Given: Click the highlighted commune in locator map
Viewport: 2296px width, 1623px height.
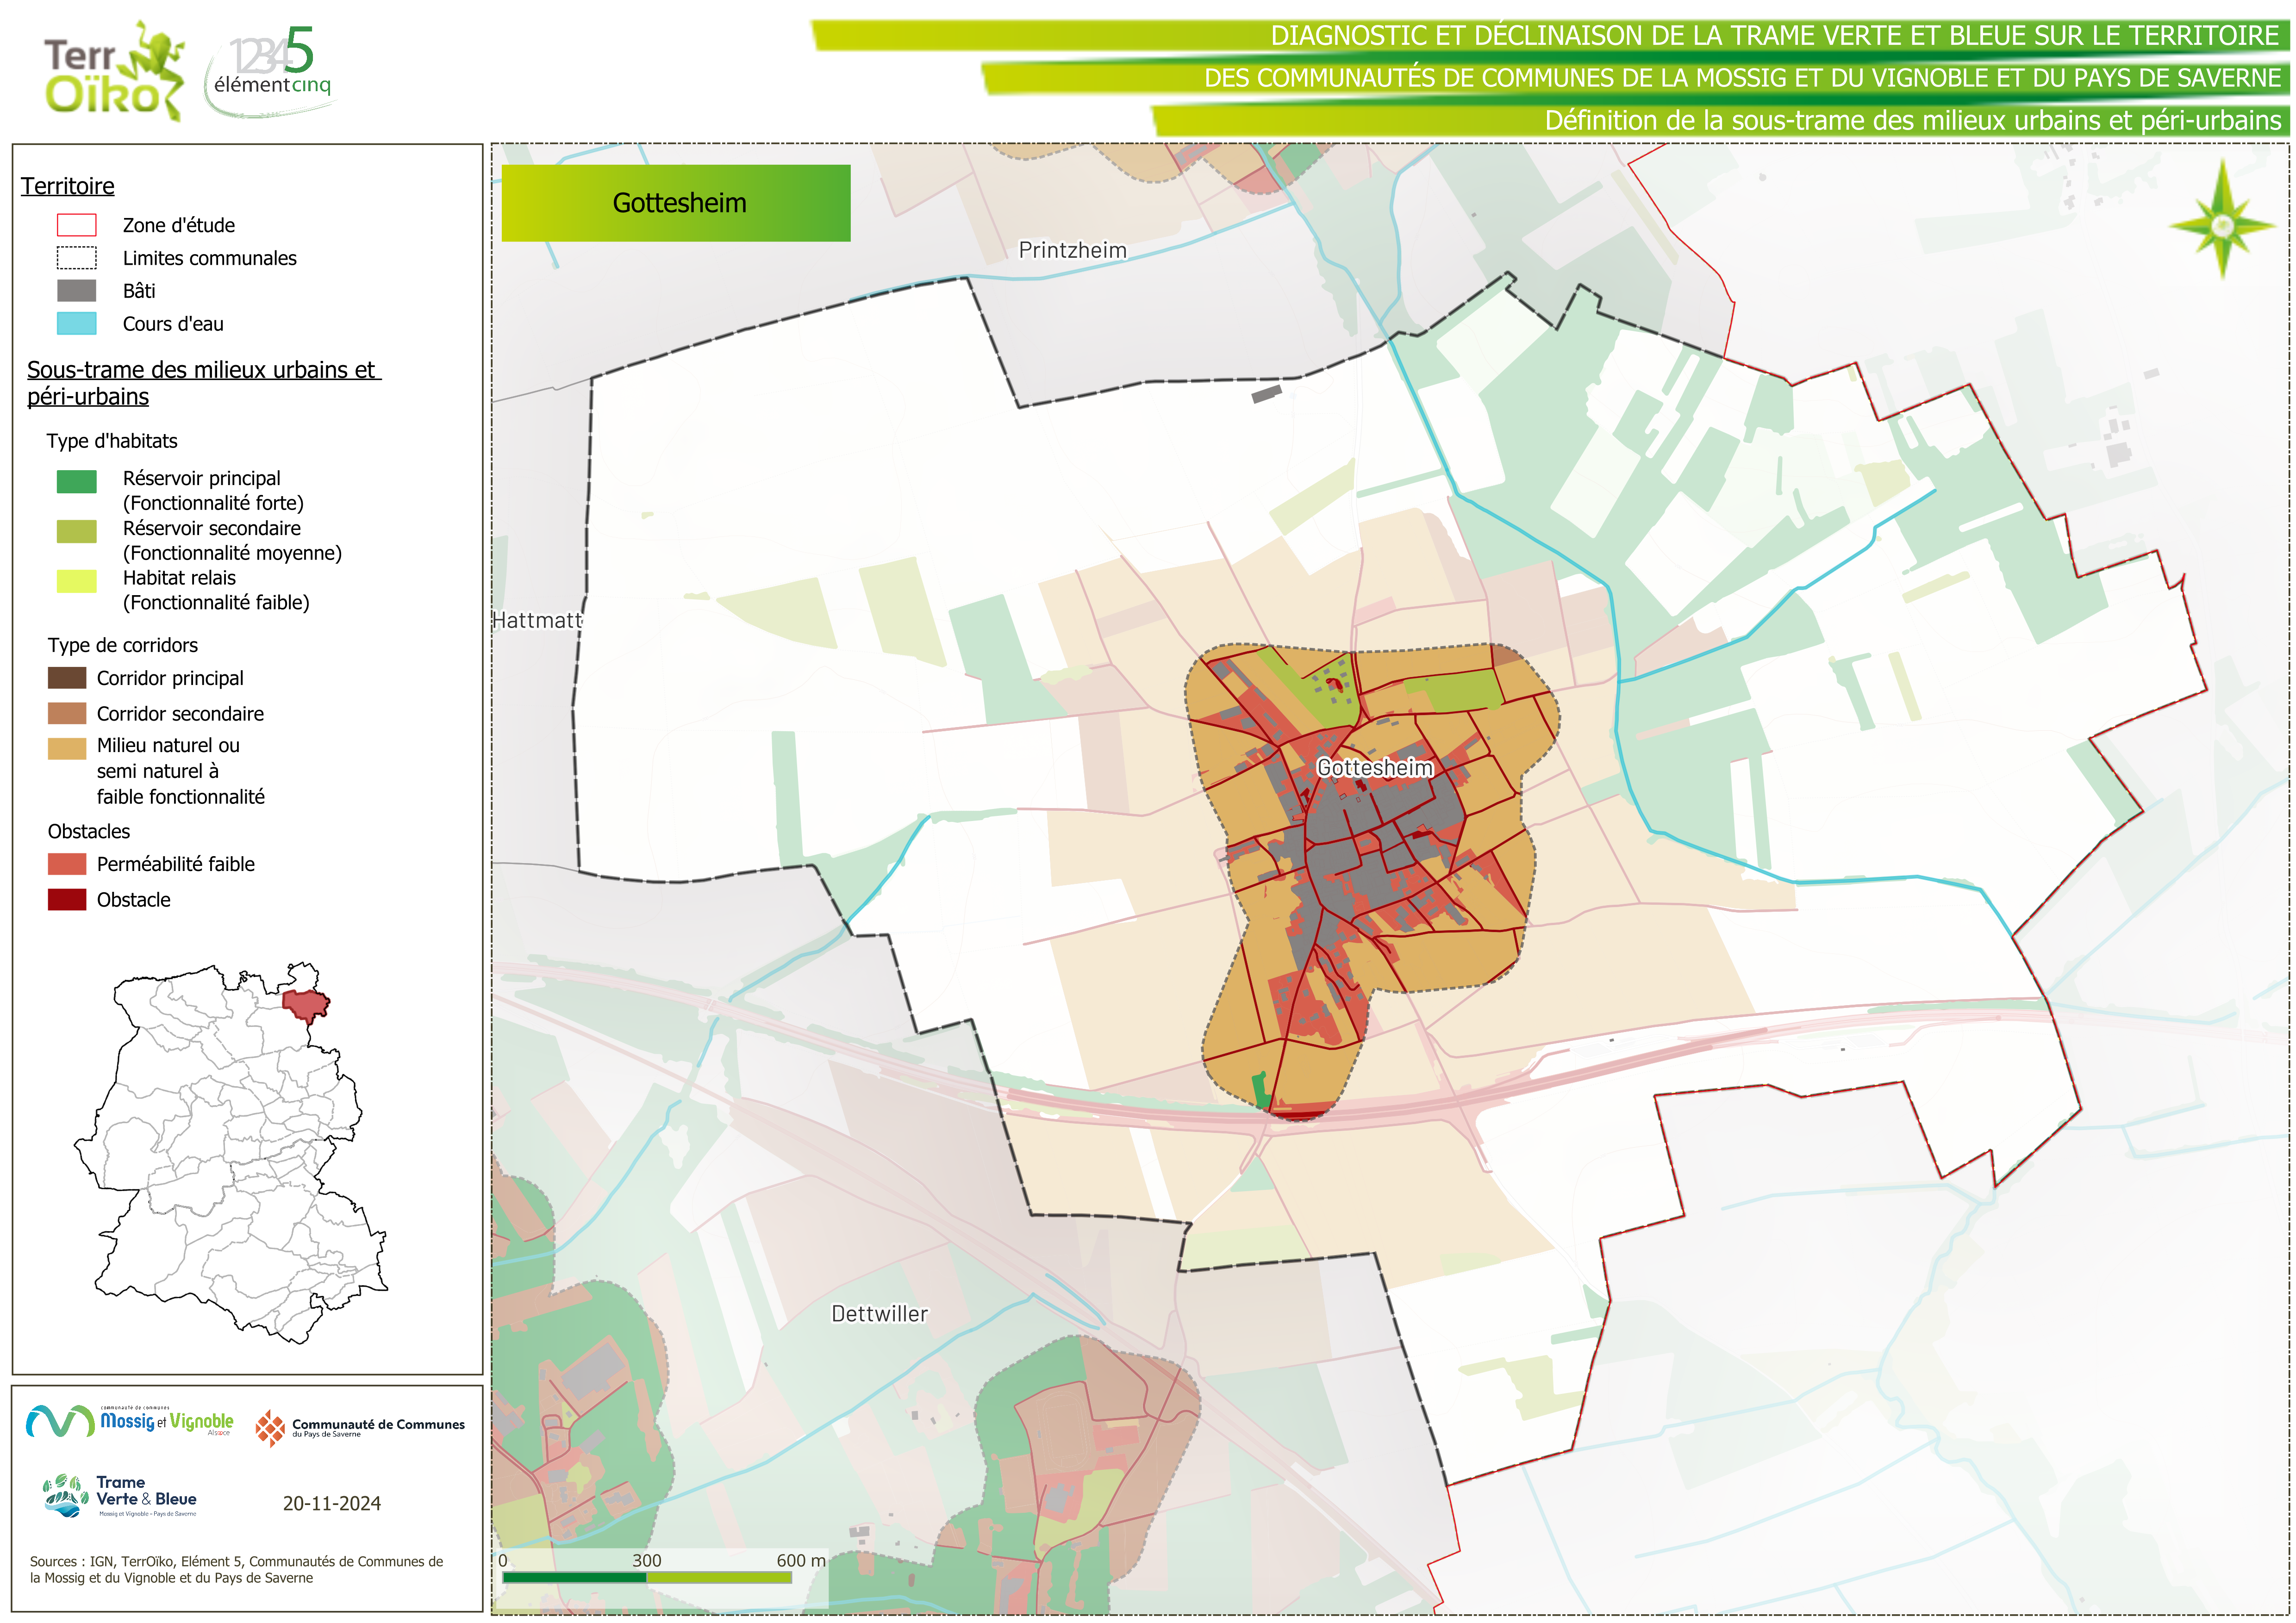Looking at the screenshot, I should 305,1002.
